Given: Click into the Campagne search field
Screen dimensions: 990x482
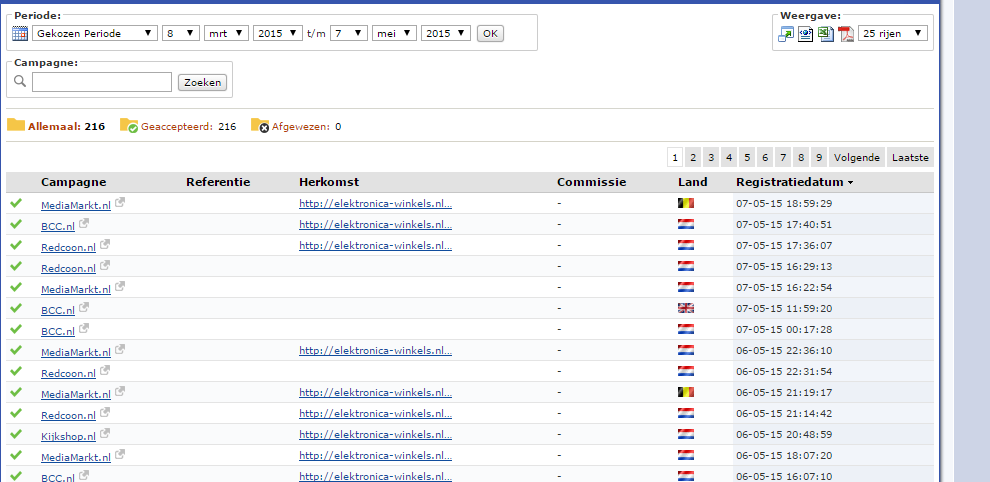Looking at the screenshot, I should pos(102,82).
